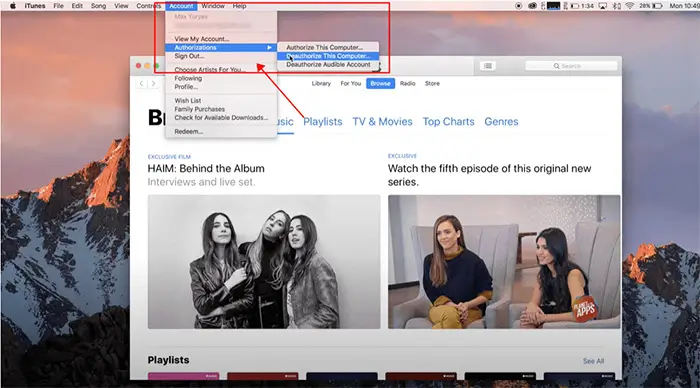700x388 pixels.
Task: Click the Bluetooth status icon
Action: 617,6
